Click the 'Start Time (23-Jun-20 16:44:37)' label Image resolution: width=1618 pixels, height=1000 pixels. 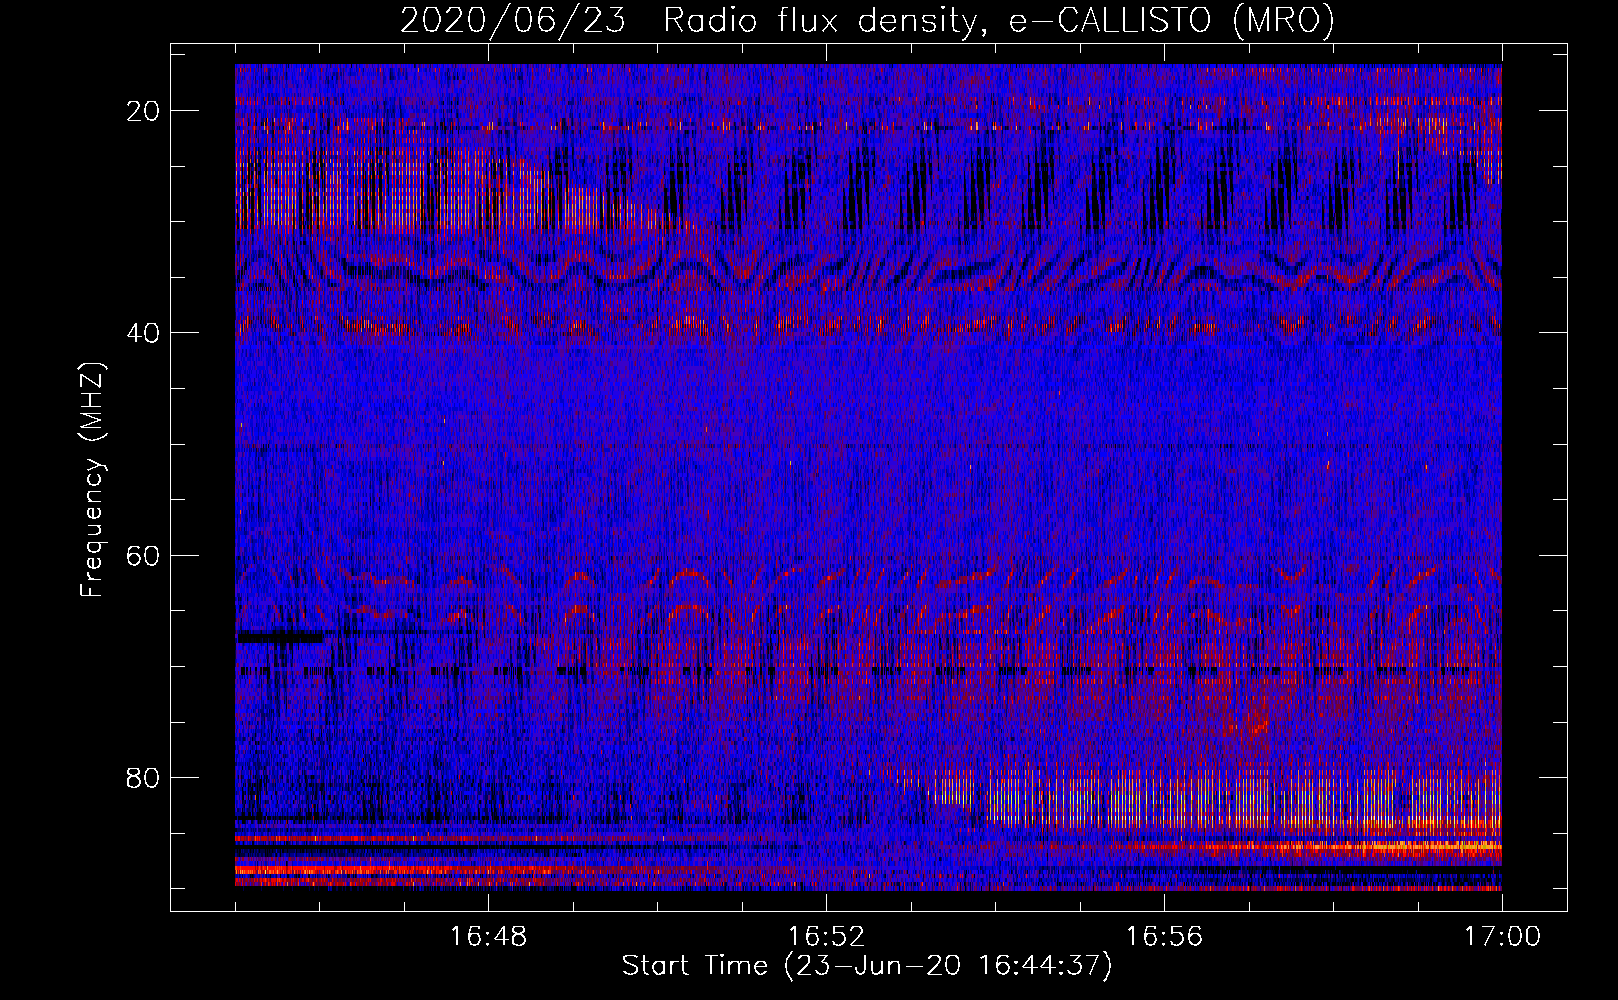click(867, 966)
